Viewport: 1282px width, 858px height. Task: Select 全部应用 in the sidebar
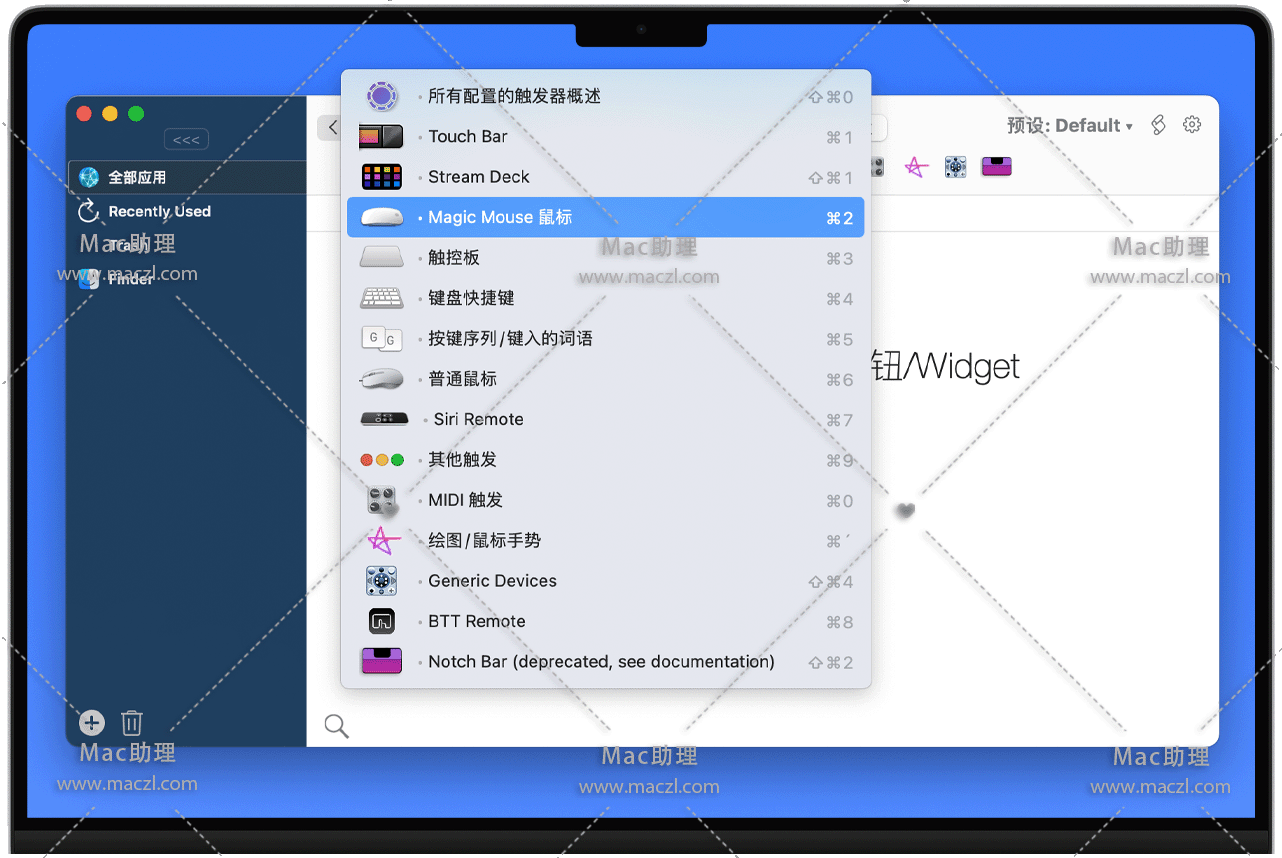tap(186, 177)
